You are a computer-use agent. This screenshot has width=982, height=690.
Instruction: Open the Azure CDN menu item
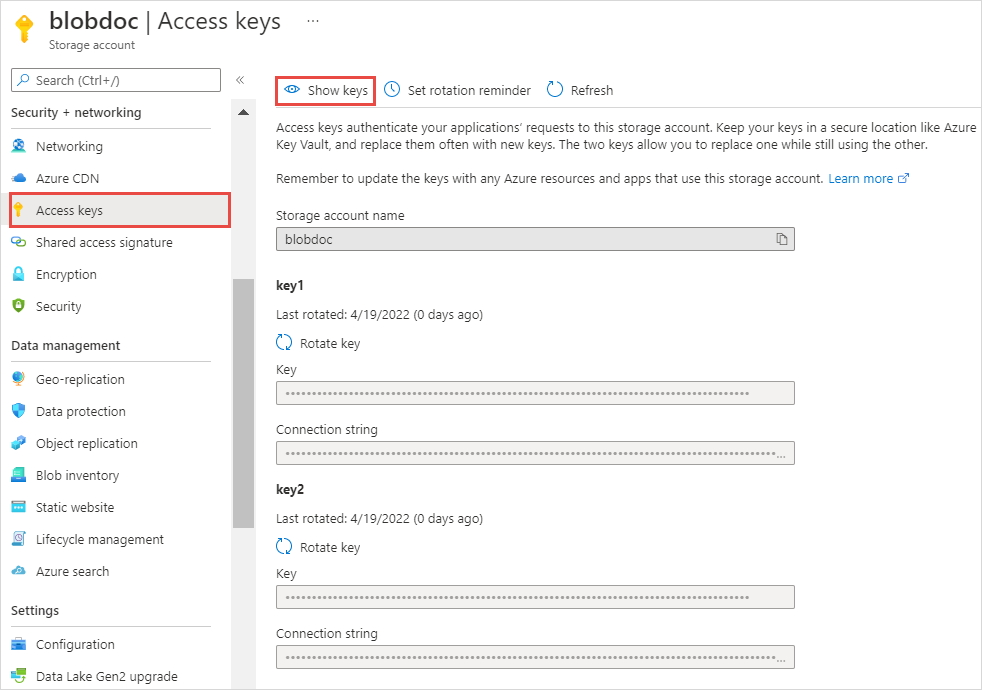(x=68, y=178)
